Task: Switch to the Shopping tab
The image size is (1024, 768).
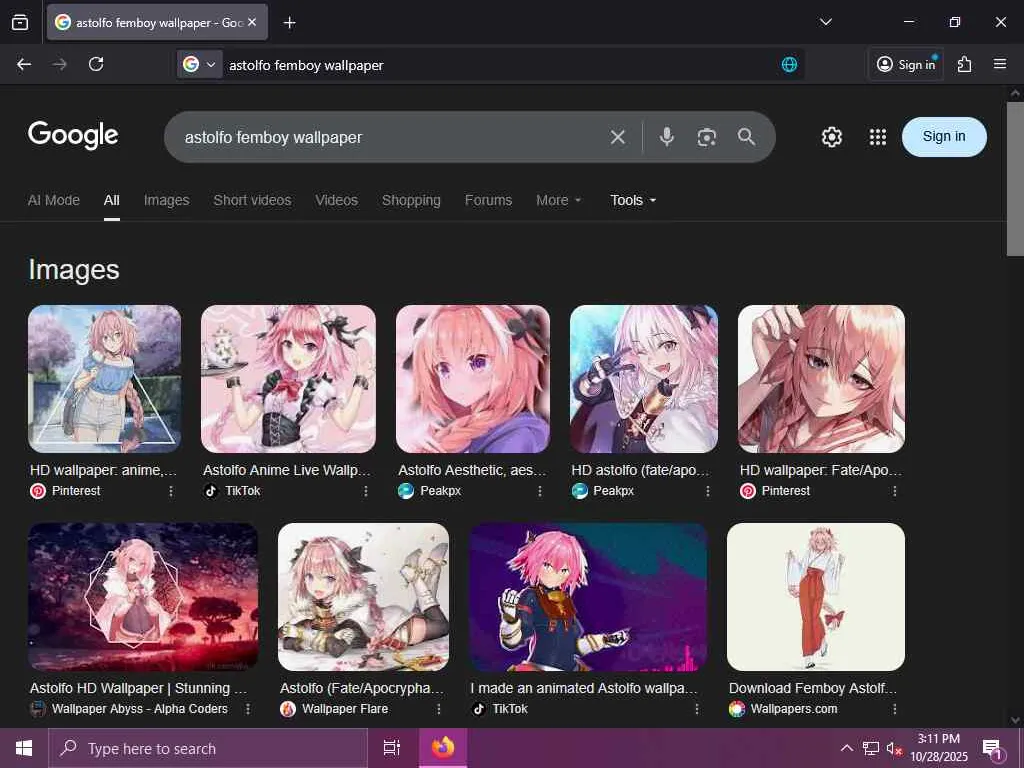Action: tap(411, 200)
